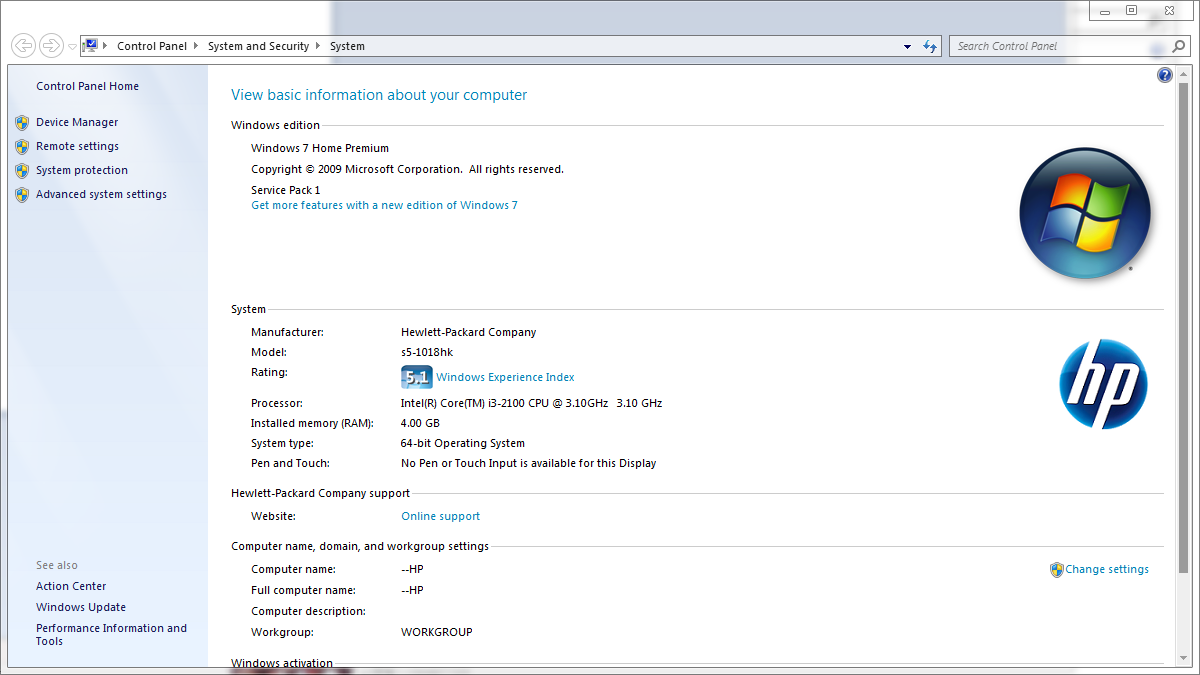The height and width of the screenshot is (675, 1200).
Task: Click the shield icon beside Change settings
Action: [1056, 570]
